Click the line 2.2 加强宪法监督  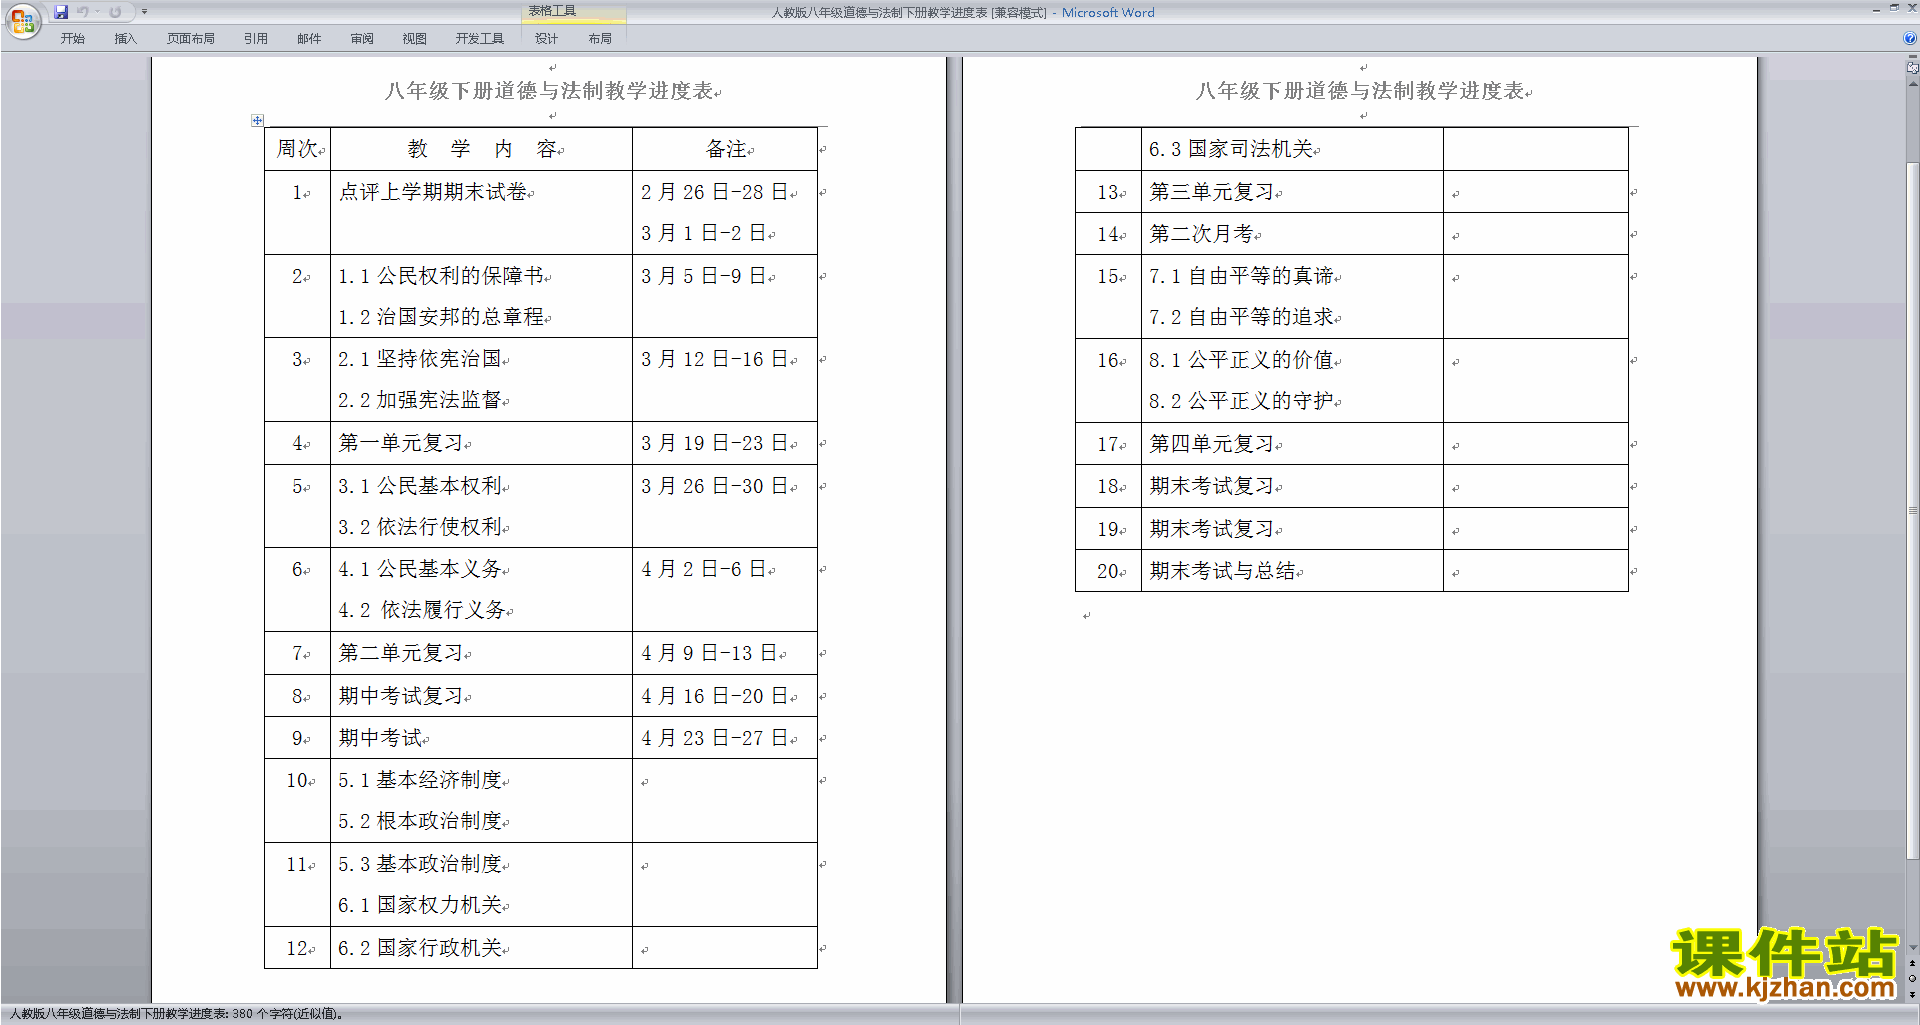point(420,400)
